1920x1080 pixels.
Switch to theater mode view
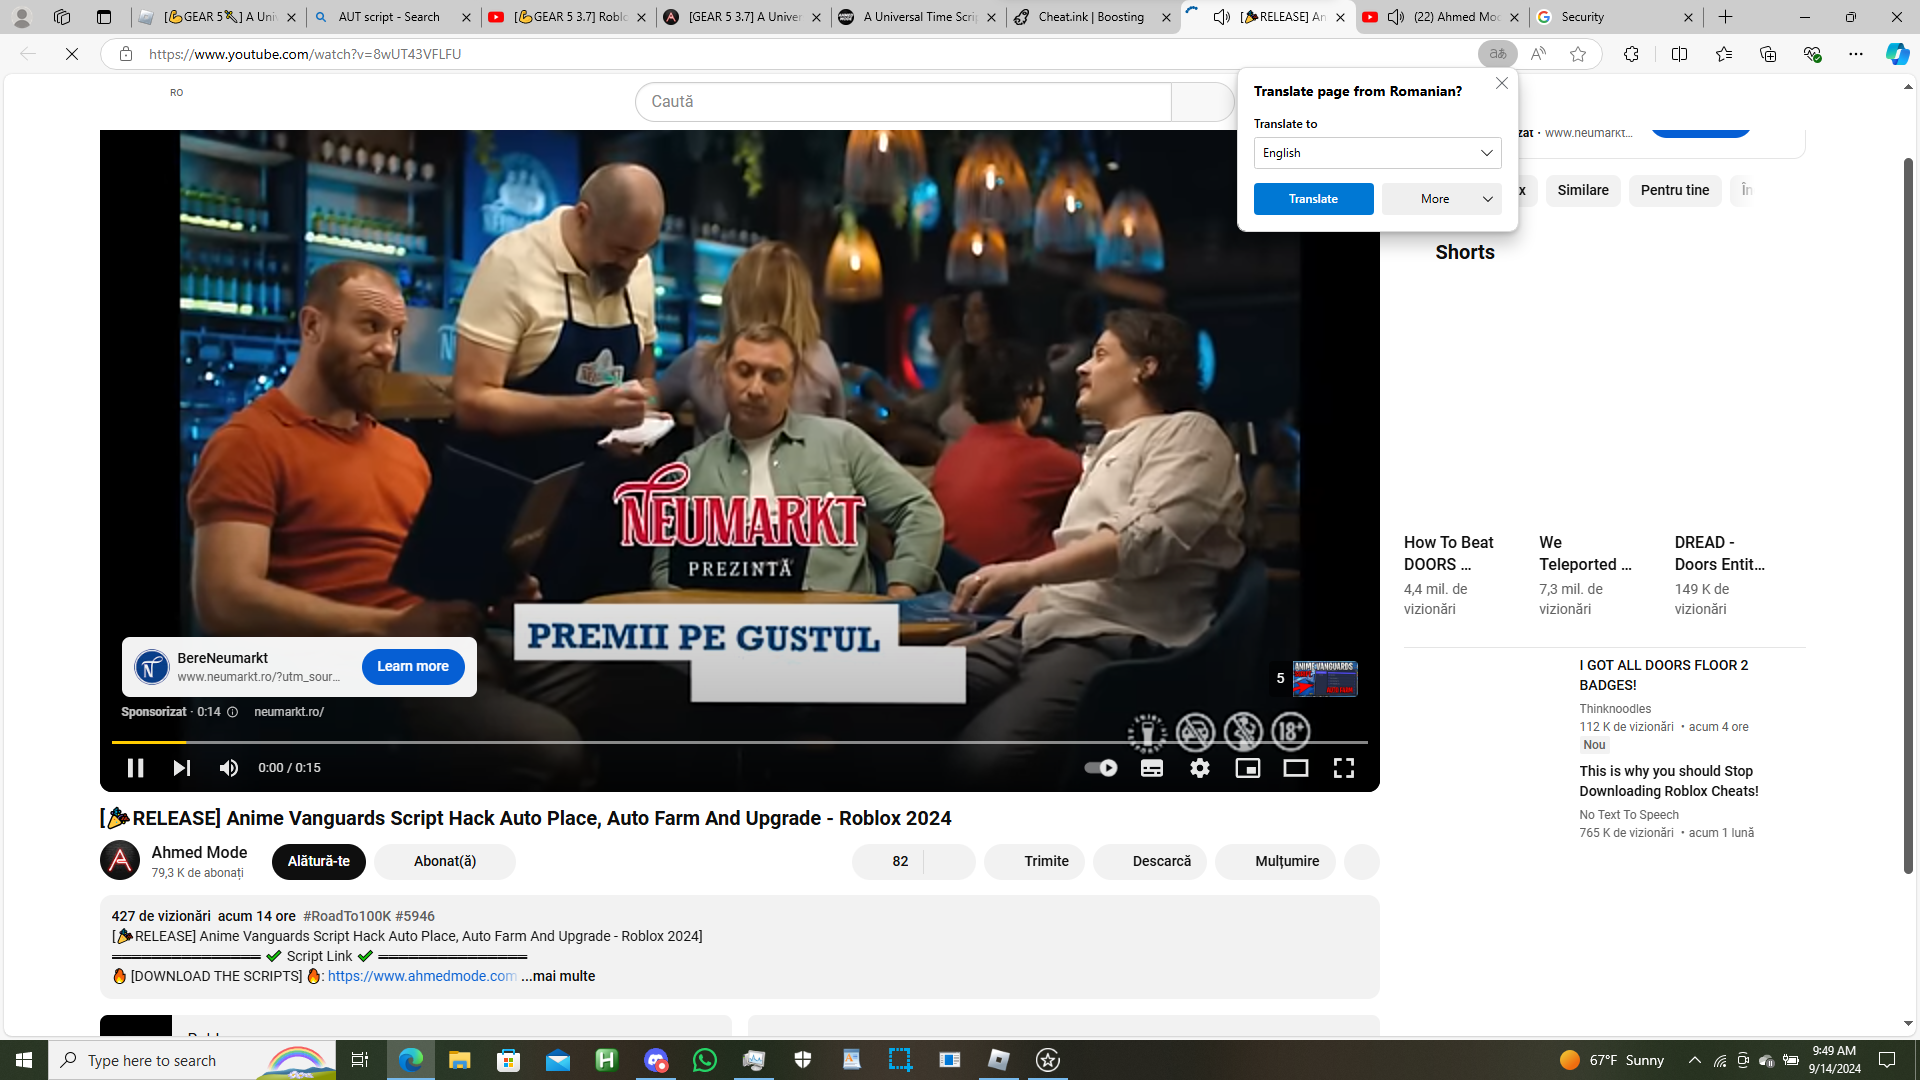[x=1296, y=768]
